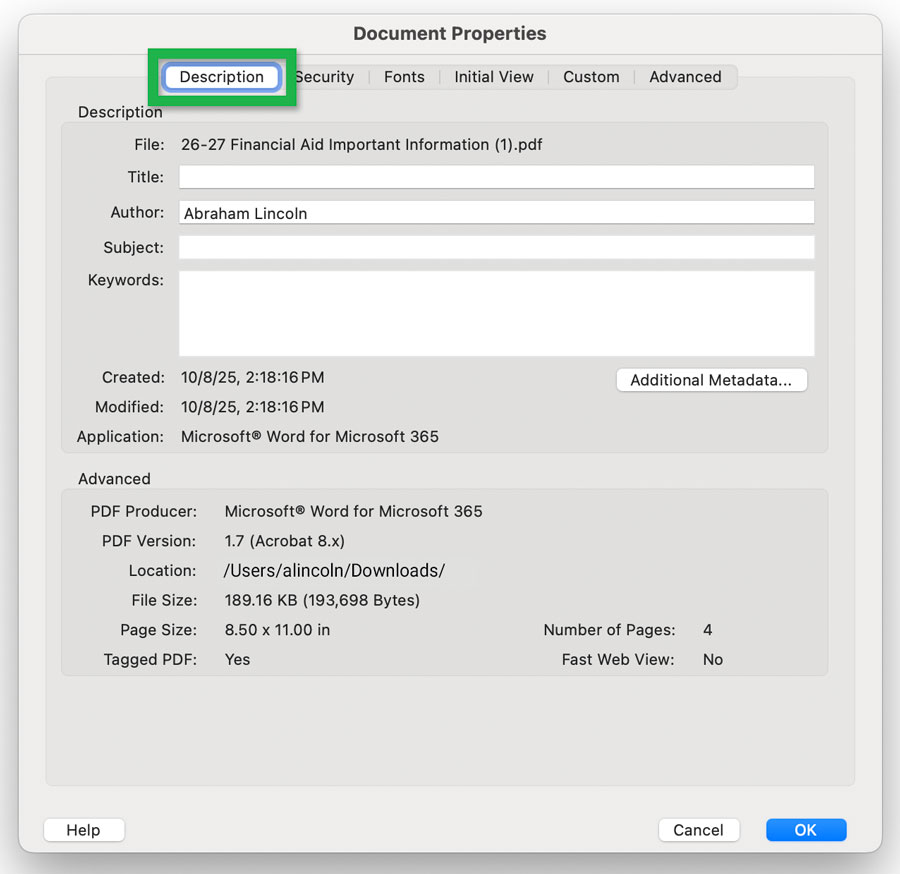Select the Financial Aid PDF file name

click(360, 144)
